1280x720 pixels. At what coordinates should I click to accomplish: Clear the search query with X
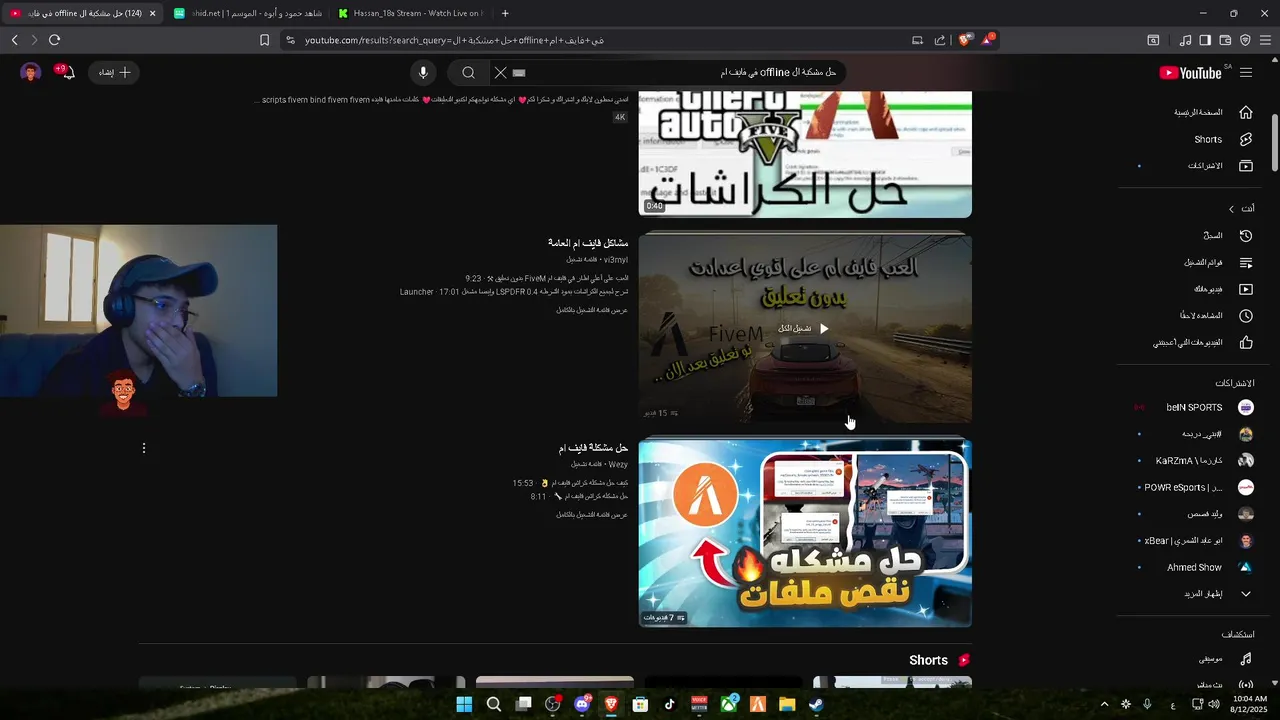[500, 73]
